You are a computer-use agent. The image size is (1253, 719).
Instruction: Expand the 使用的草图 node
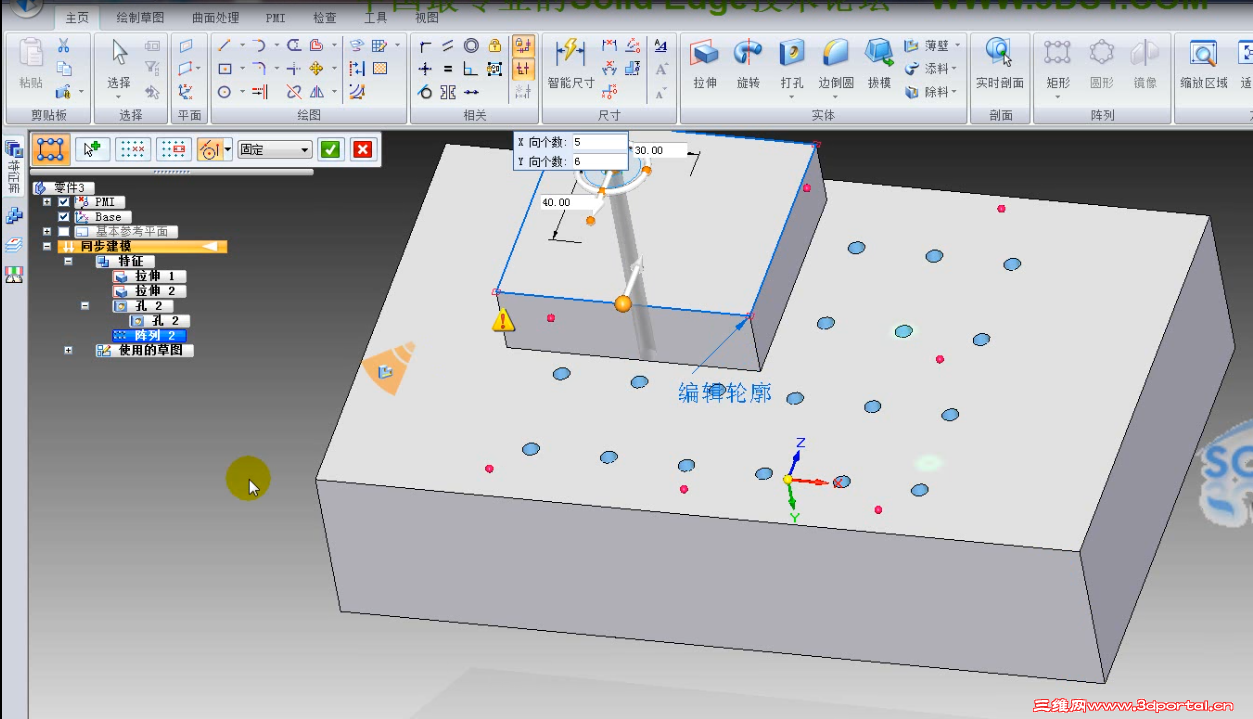68,350
